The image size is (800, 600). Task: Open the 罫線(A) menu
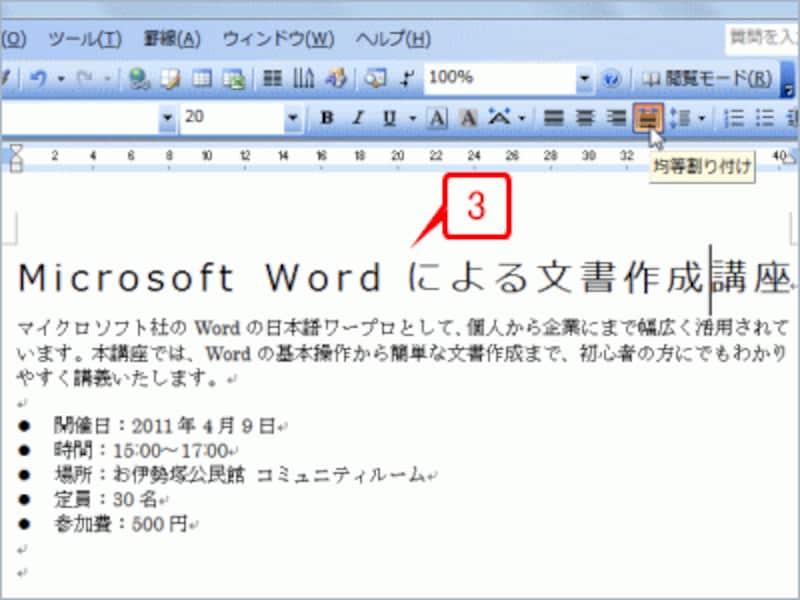[172, 39]
